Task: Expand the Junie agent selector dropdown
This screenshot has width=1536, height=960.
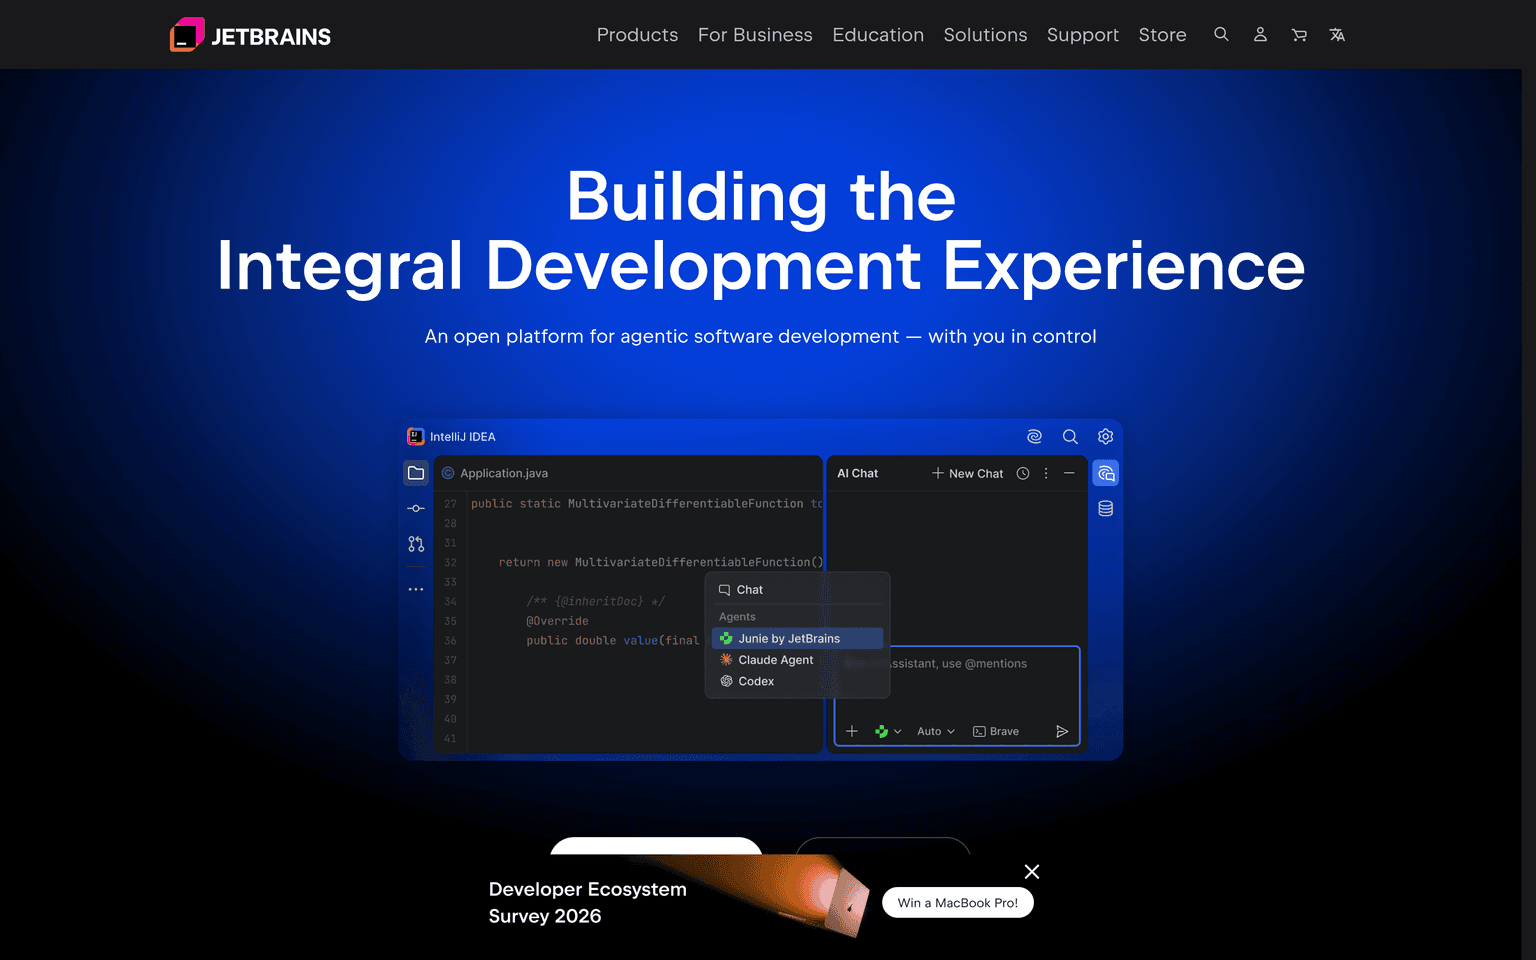Action: (888, 731)
